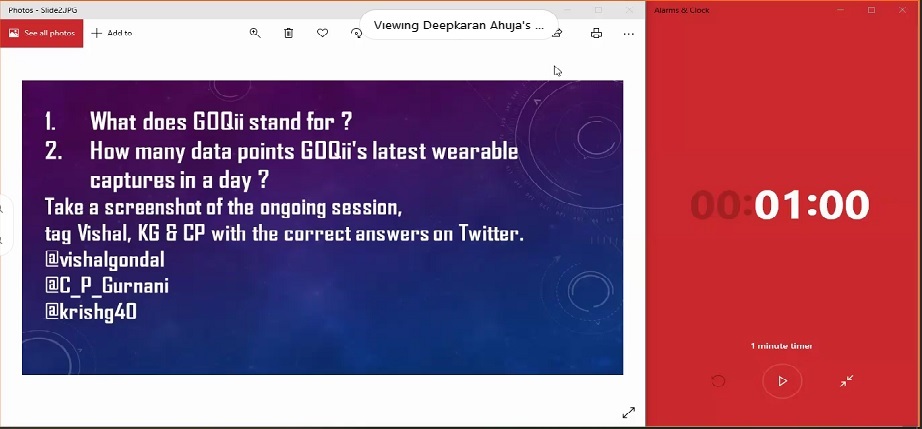The height and width of the screenshot is (429, 922).
Task: Delete the photo with trash icon
Action: 288,33
